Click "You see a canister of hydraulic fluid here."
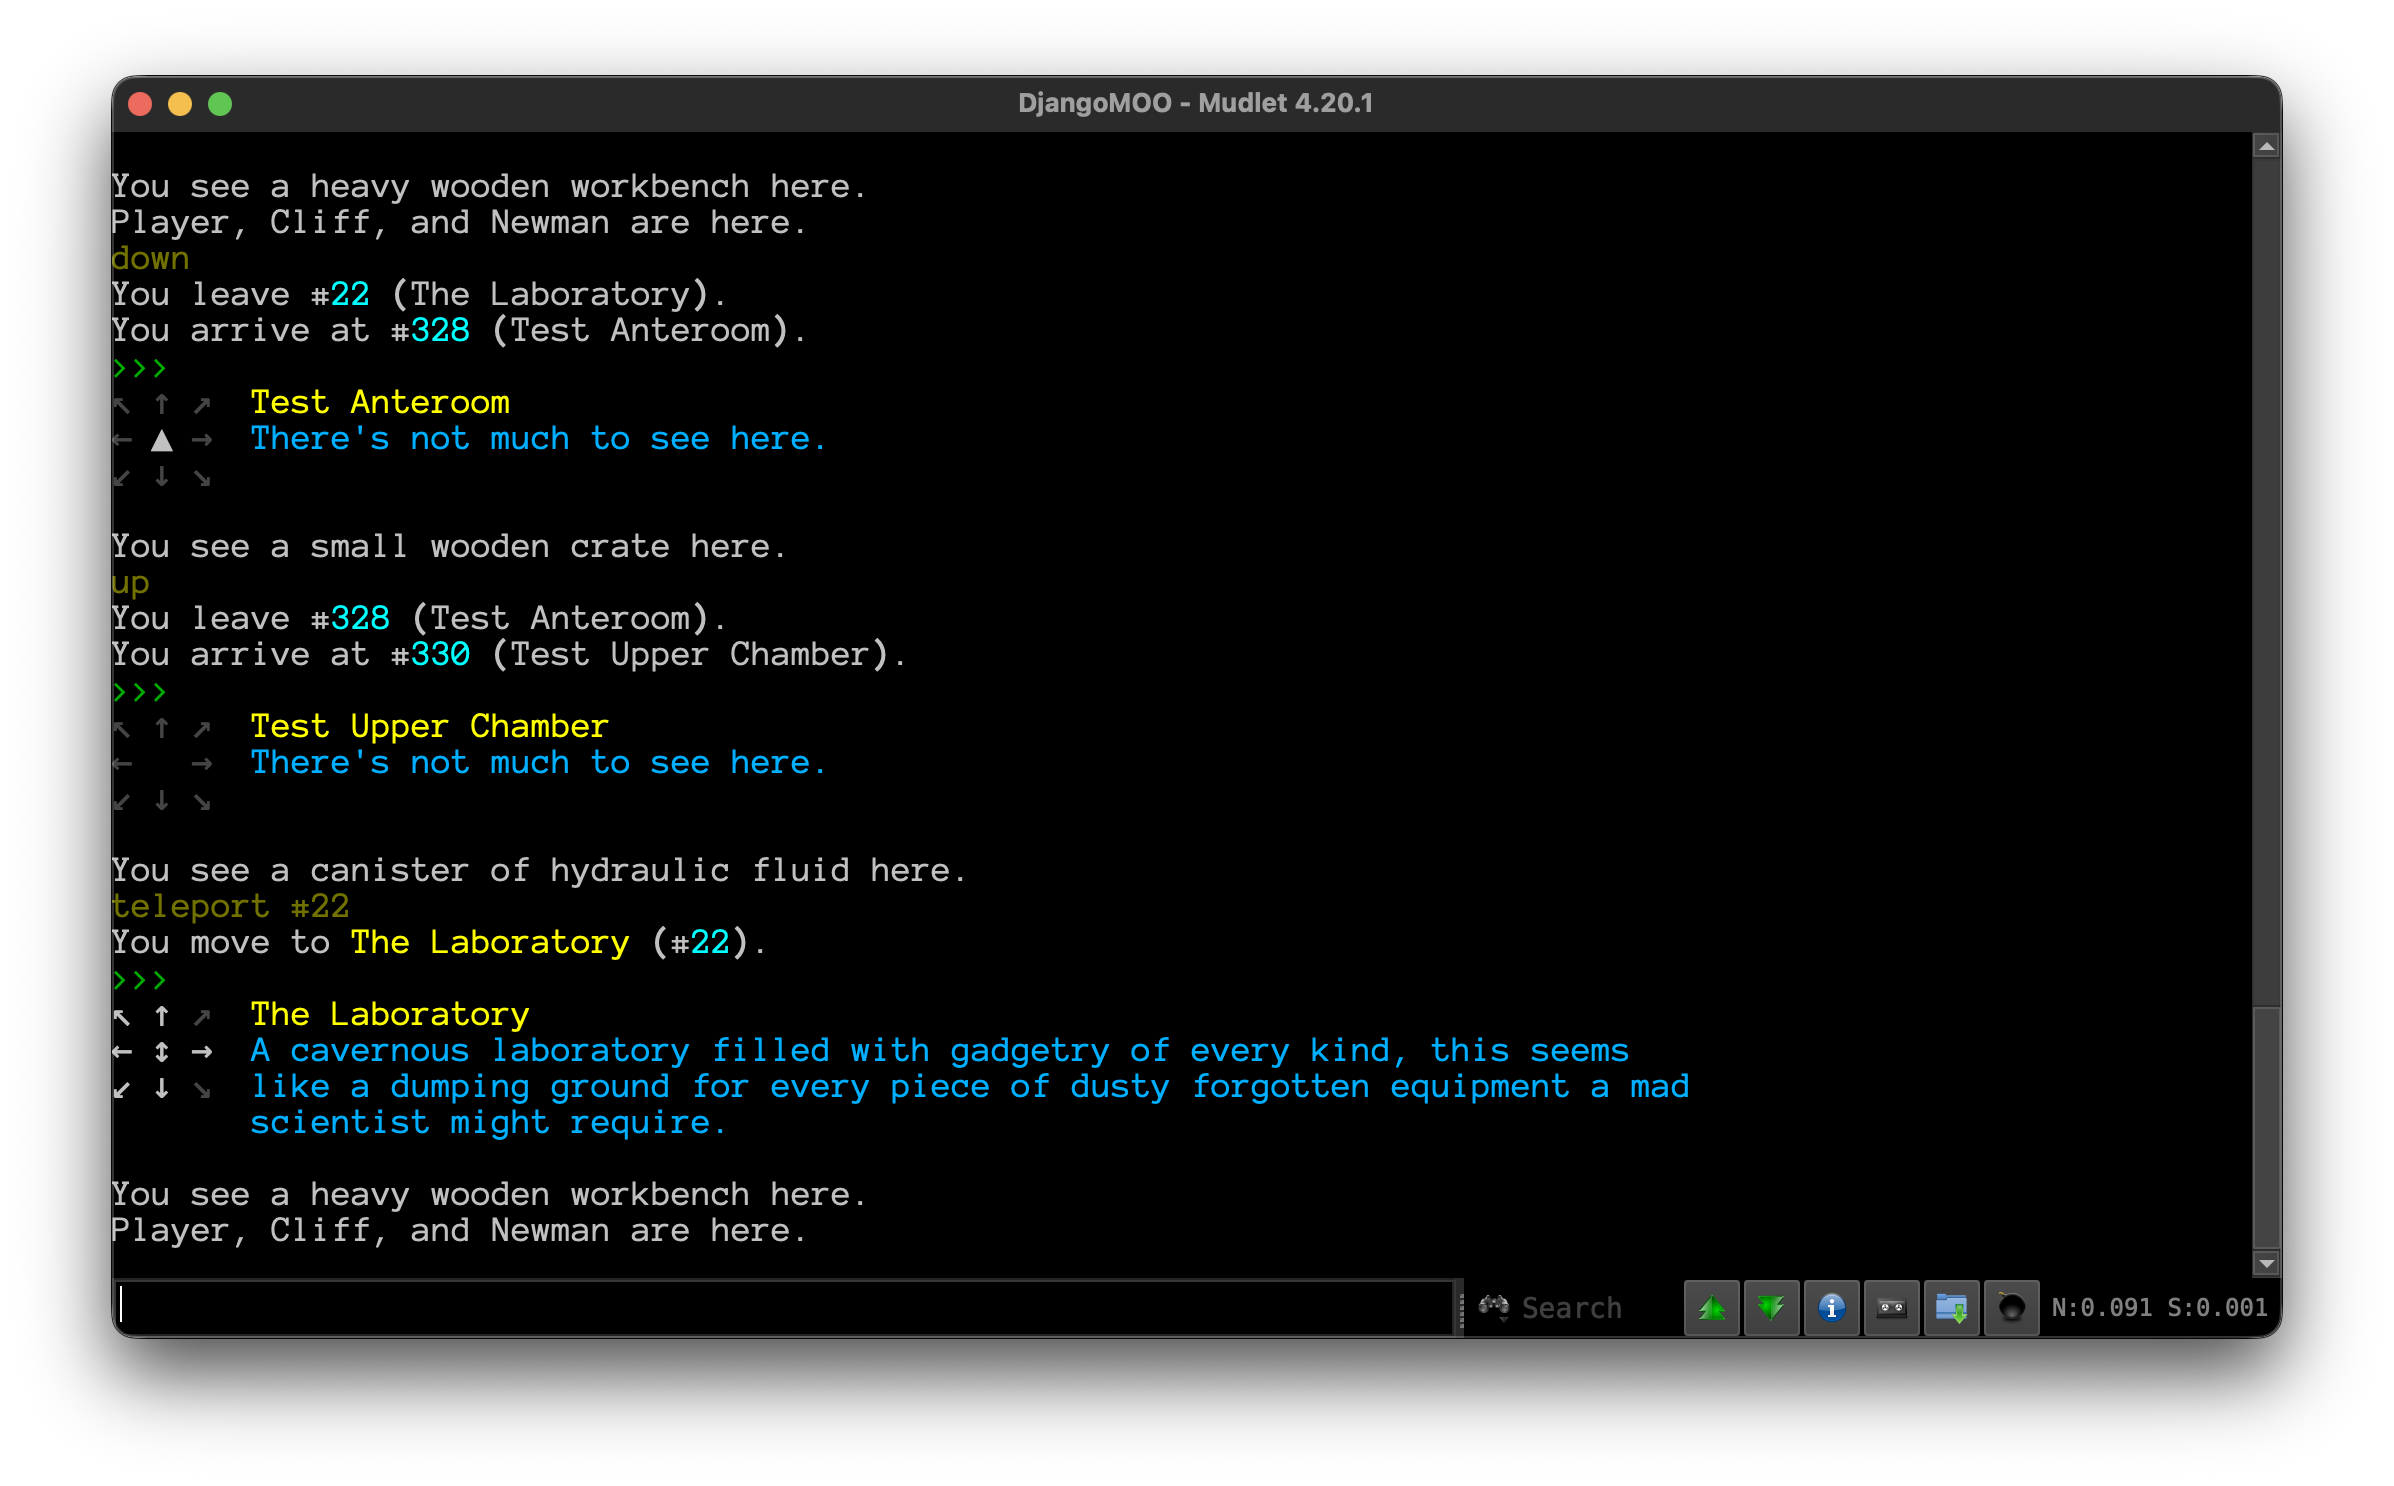This screenshot has height=1486, width=2394. (539, 870)
